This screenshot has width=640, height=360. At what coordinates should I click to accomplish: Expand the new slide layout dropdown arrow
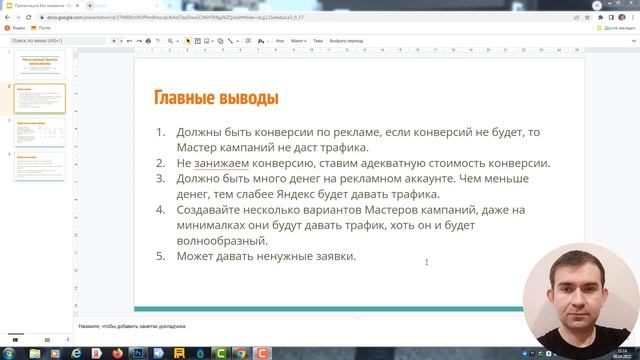tap(121, 41)
